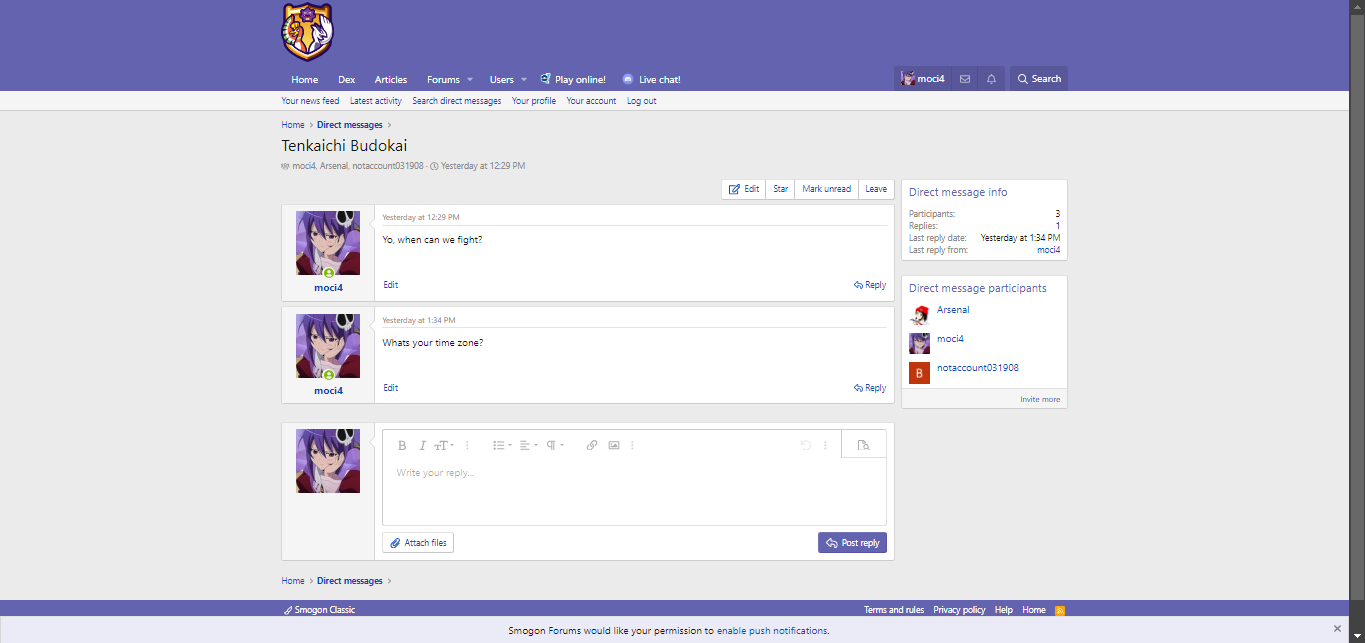Click the undo icon in editor
Viewport: 1365px width, 643px height.
click(x=805, y=445)
